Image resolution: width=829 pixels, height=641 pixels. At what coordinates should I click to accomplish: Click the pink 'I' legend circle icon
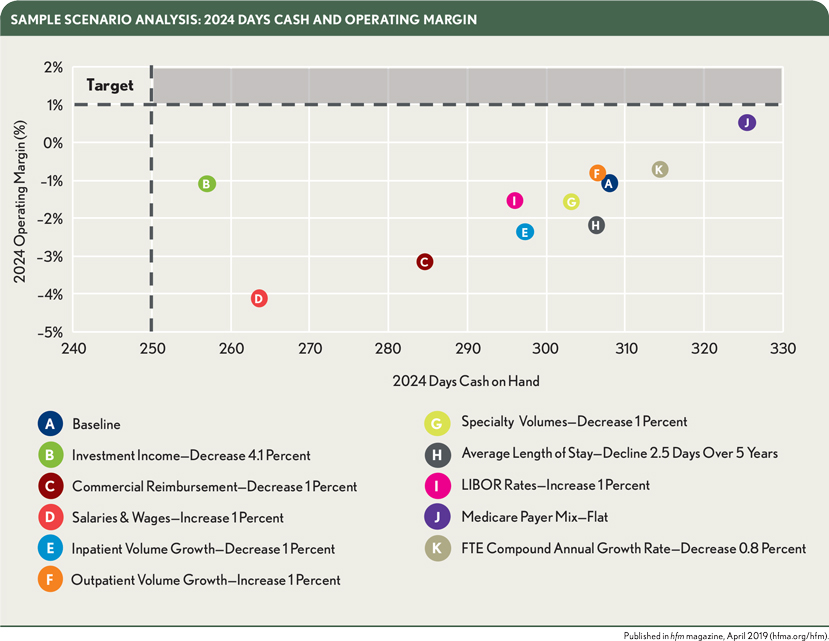point(436,485)
